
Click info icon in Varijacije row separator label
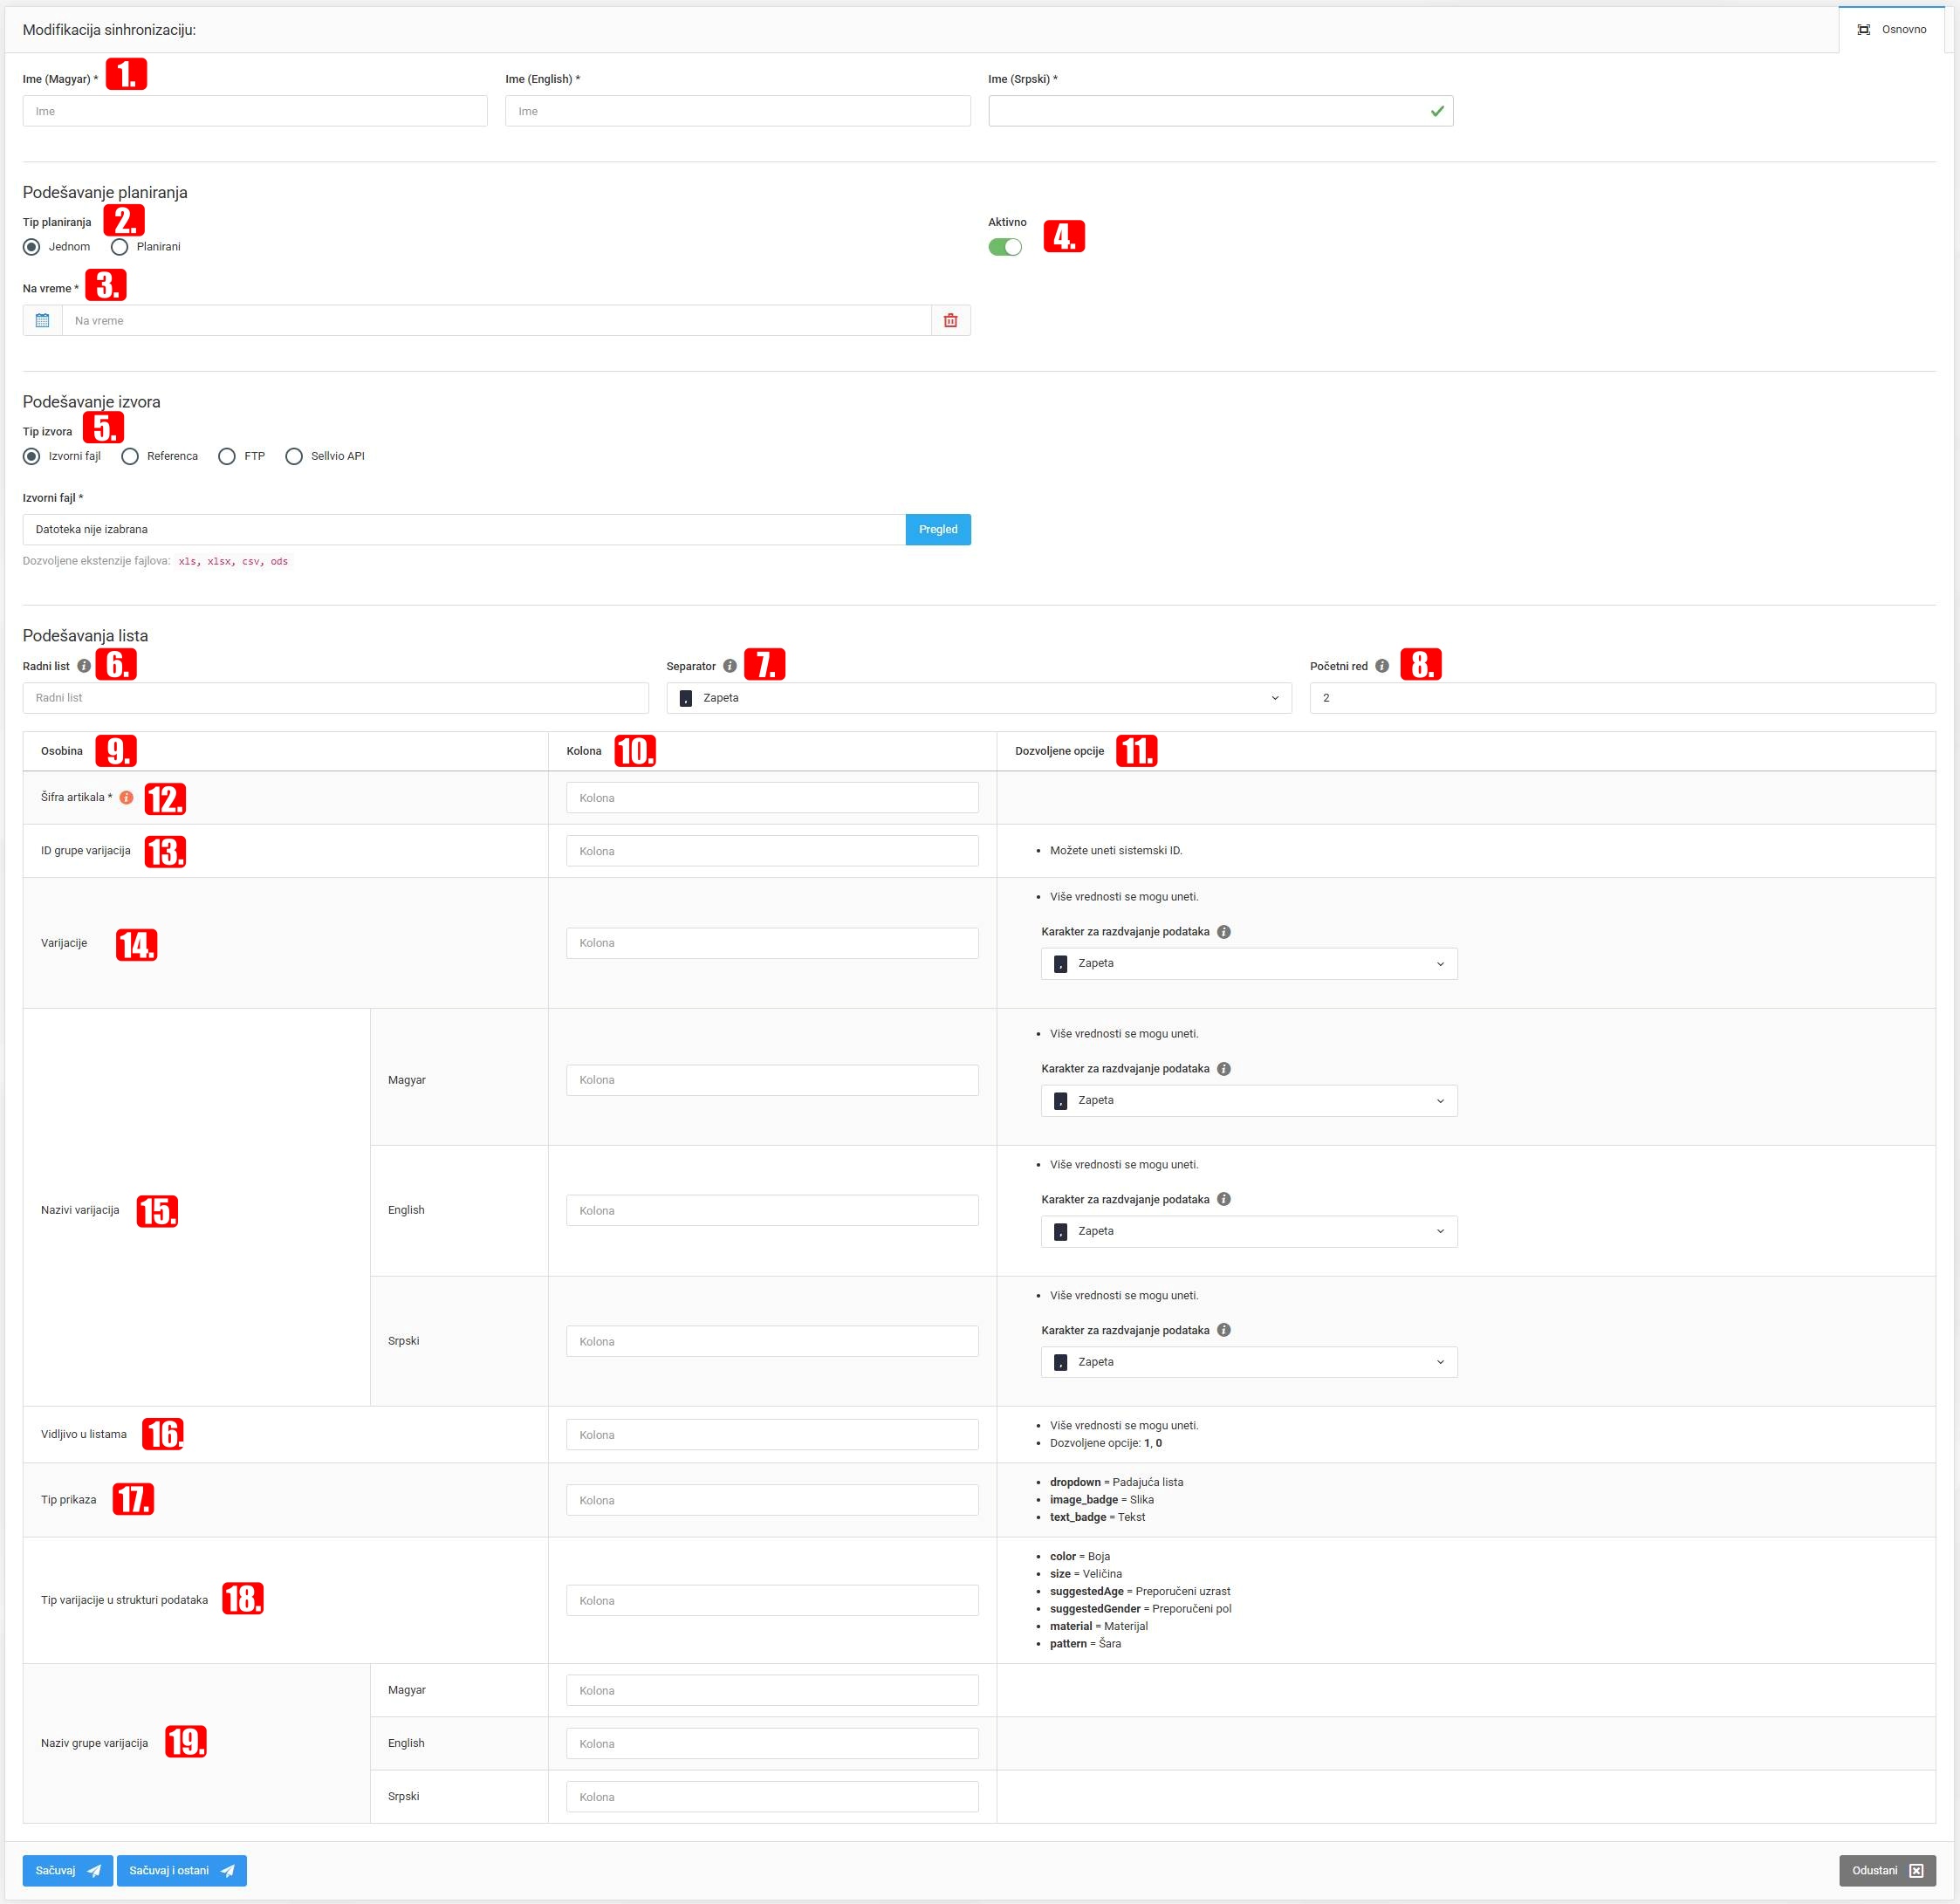[x=1224, y=931]
